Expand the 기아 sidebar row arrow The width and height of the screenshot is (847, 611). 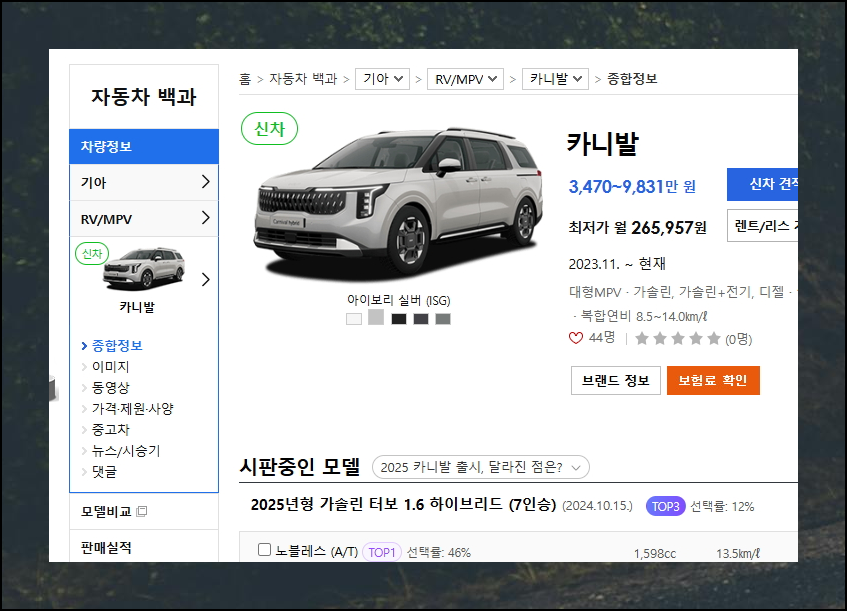tap(205, 182)
